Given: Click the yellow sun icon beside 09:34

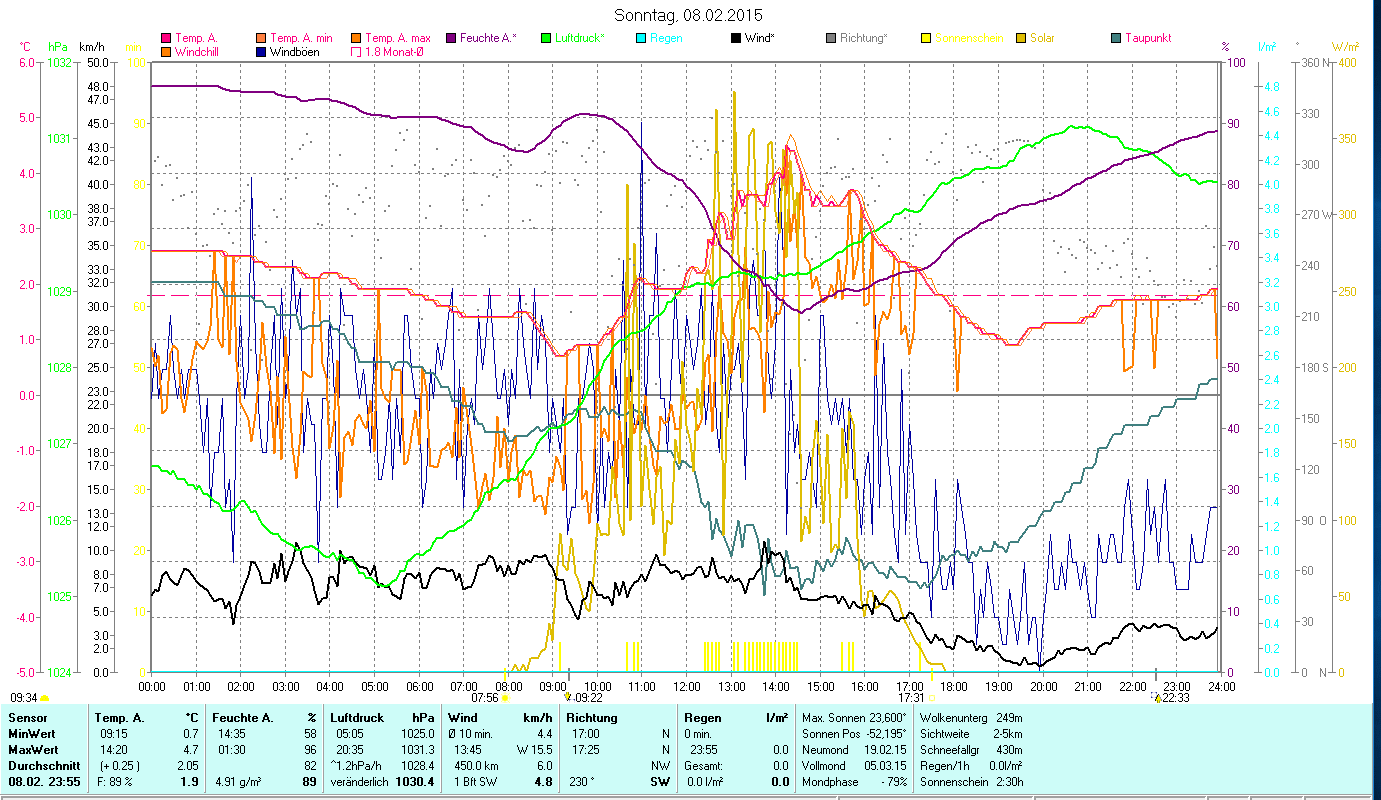Looking at the screenshot, I should pos(44,698).
